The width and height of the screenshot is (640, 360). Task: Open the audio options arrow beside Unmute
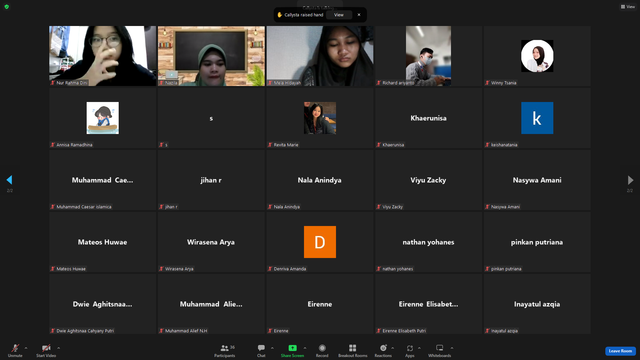26,348
